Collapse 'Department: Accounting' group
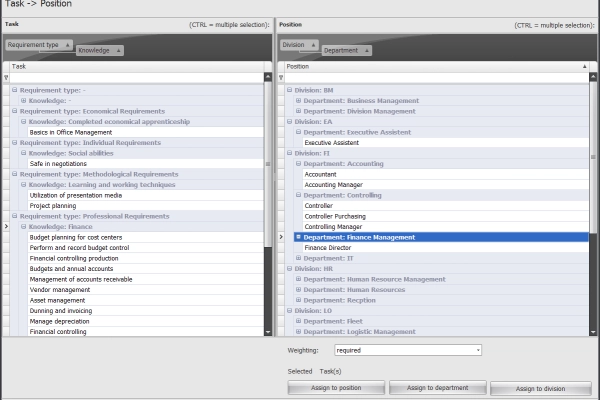Viewport: 600px width, 400px height. 298,163
